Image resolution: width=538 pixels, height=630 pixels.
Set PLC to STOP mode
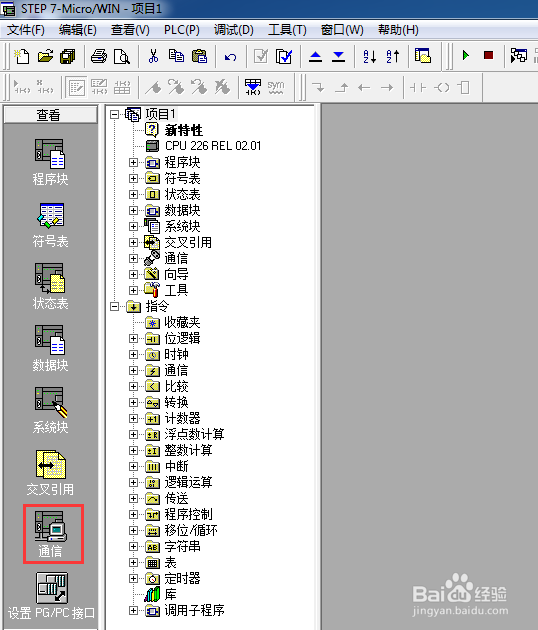click(x=489, y=55)
